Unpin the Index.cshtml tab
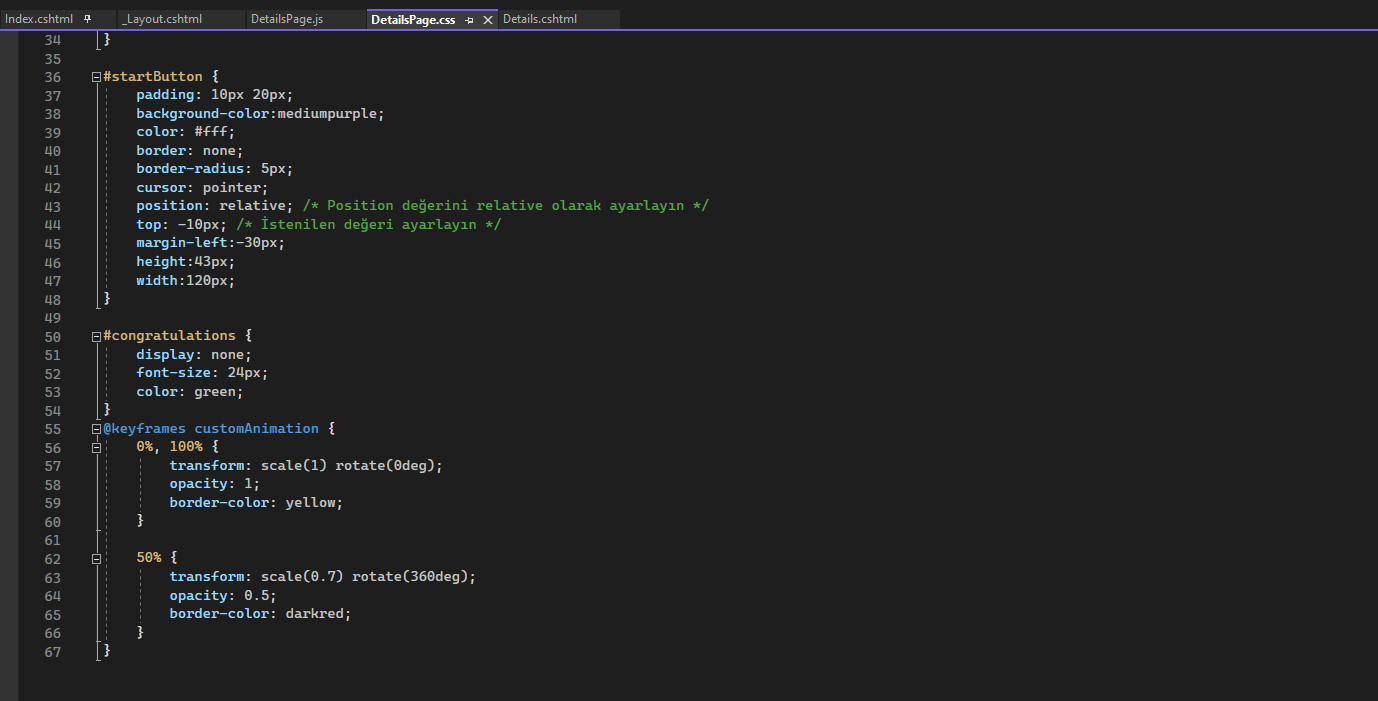This screenshot has width=1378, height=701. [88, 17]
